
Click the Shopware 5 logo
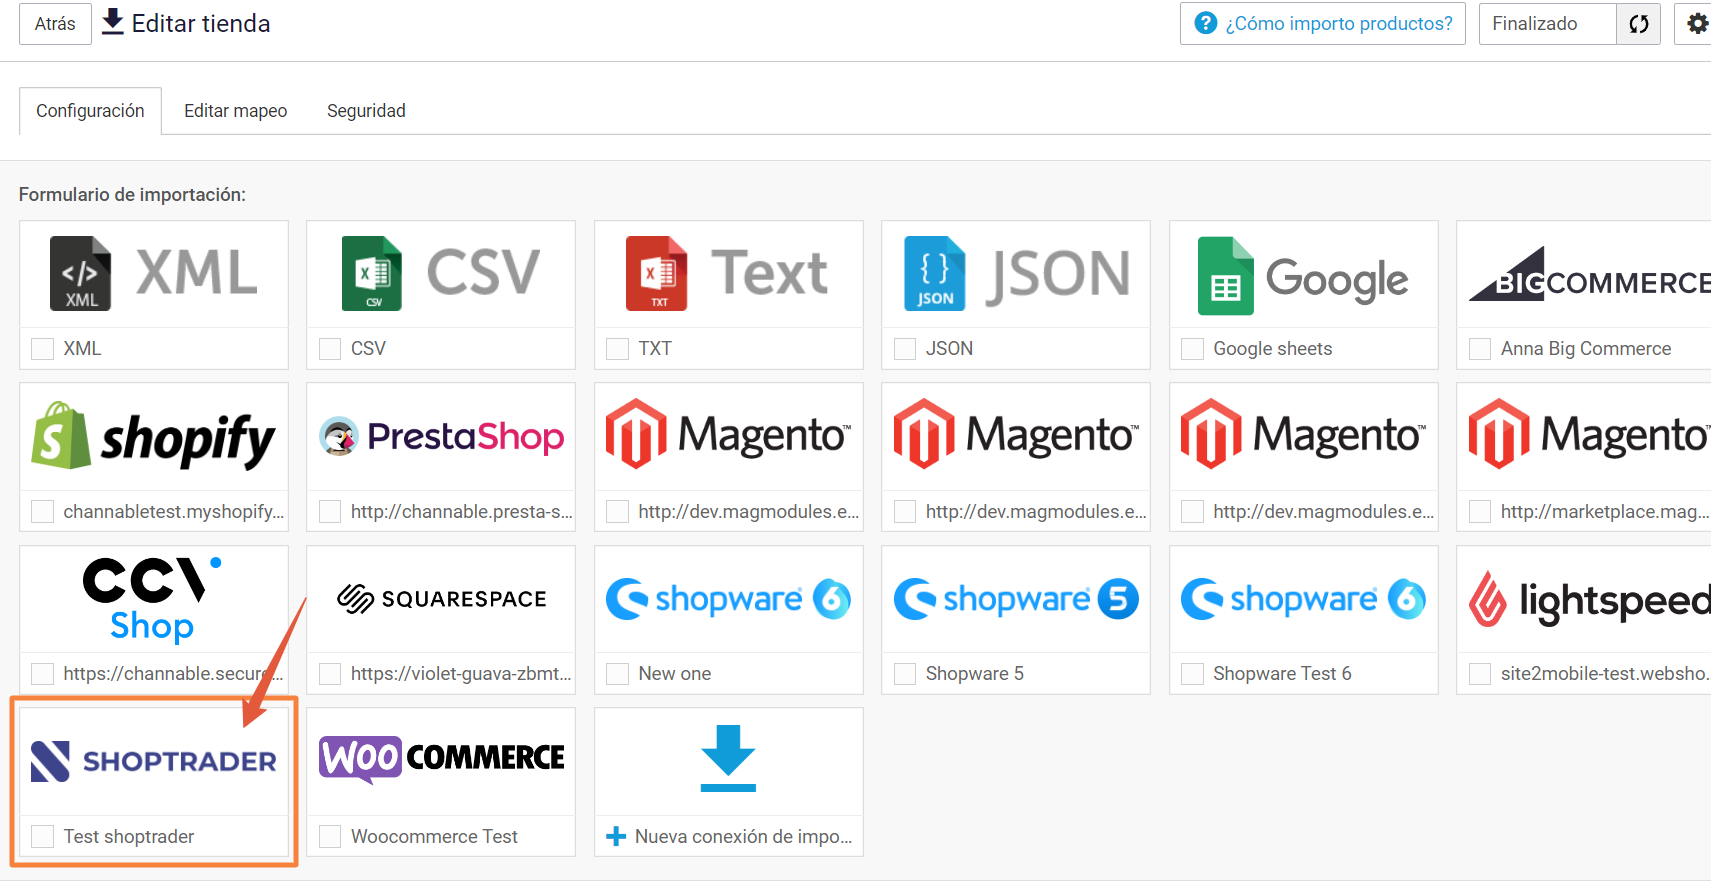coord(1016,598)
